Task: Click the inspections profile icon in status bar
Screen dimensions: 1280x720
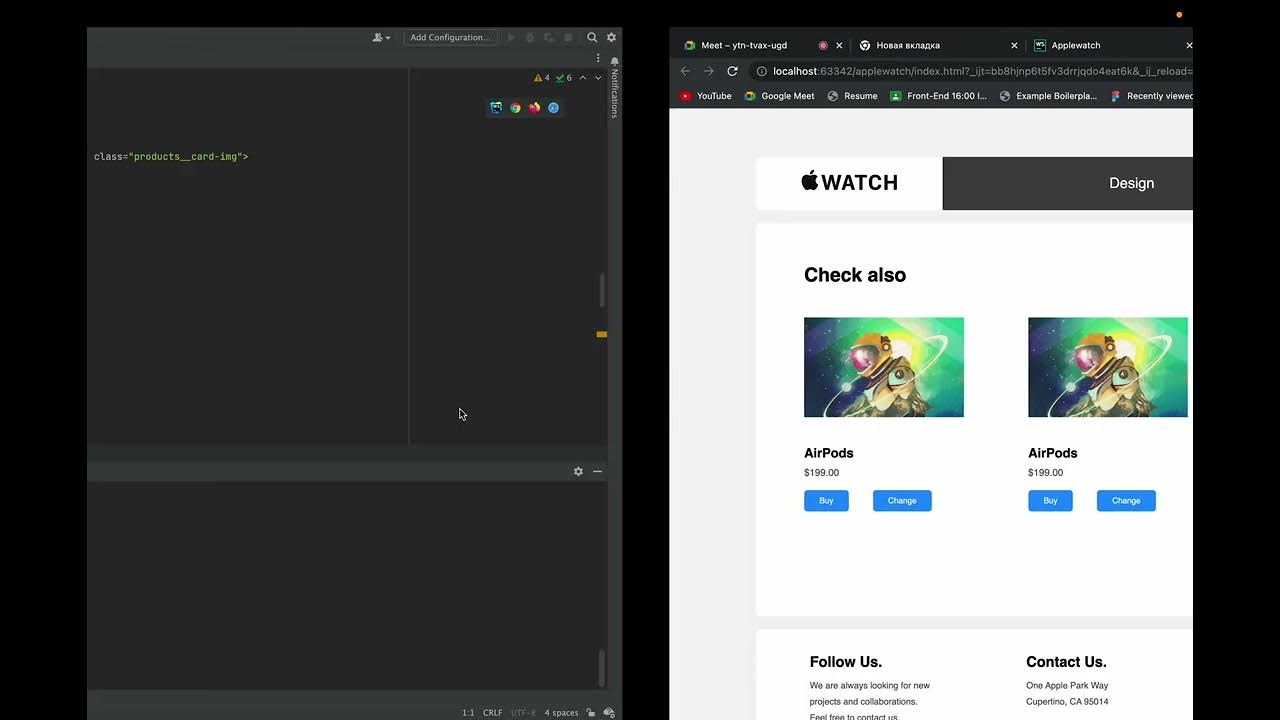Action: (609, 713)
